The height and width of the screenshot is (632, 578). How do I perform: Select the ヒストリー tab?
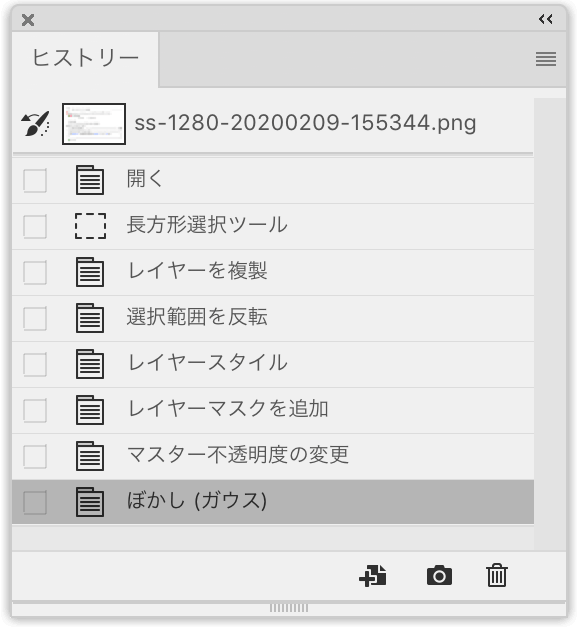[x=85, y=58]
